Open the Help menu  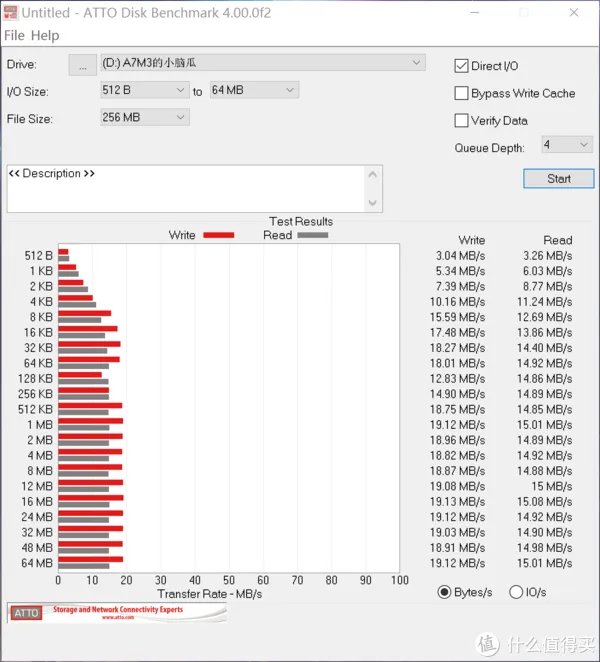[45, 35]
